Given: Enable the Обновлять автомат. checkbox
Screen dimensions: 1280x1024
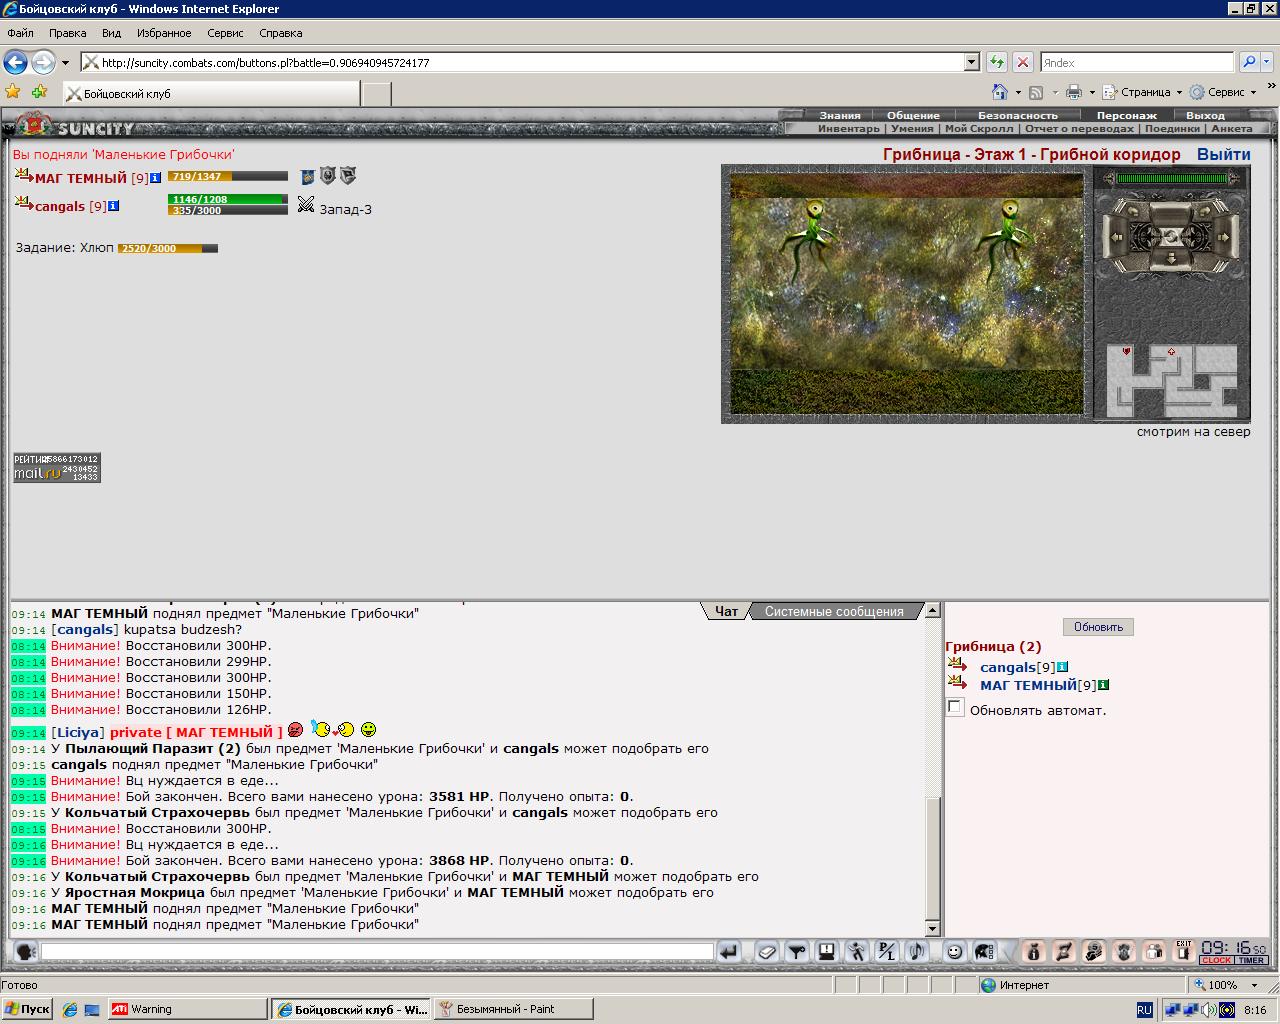Looking at the screenshot, I should pos(955,708).
